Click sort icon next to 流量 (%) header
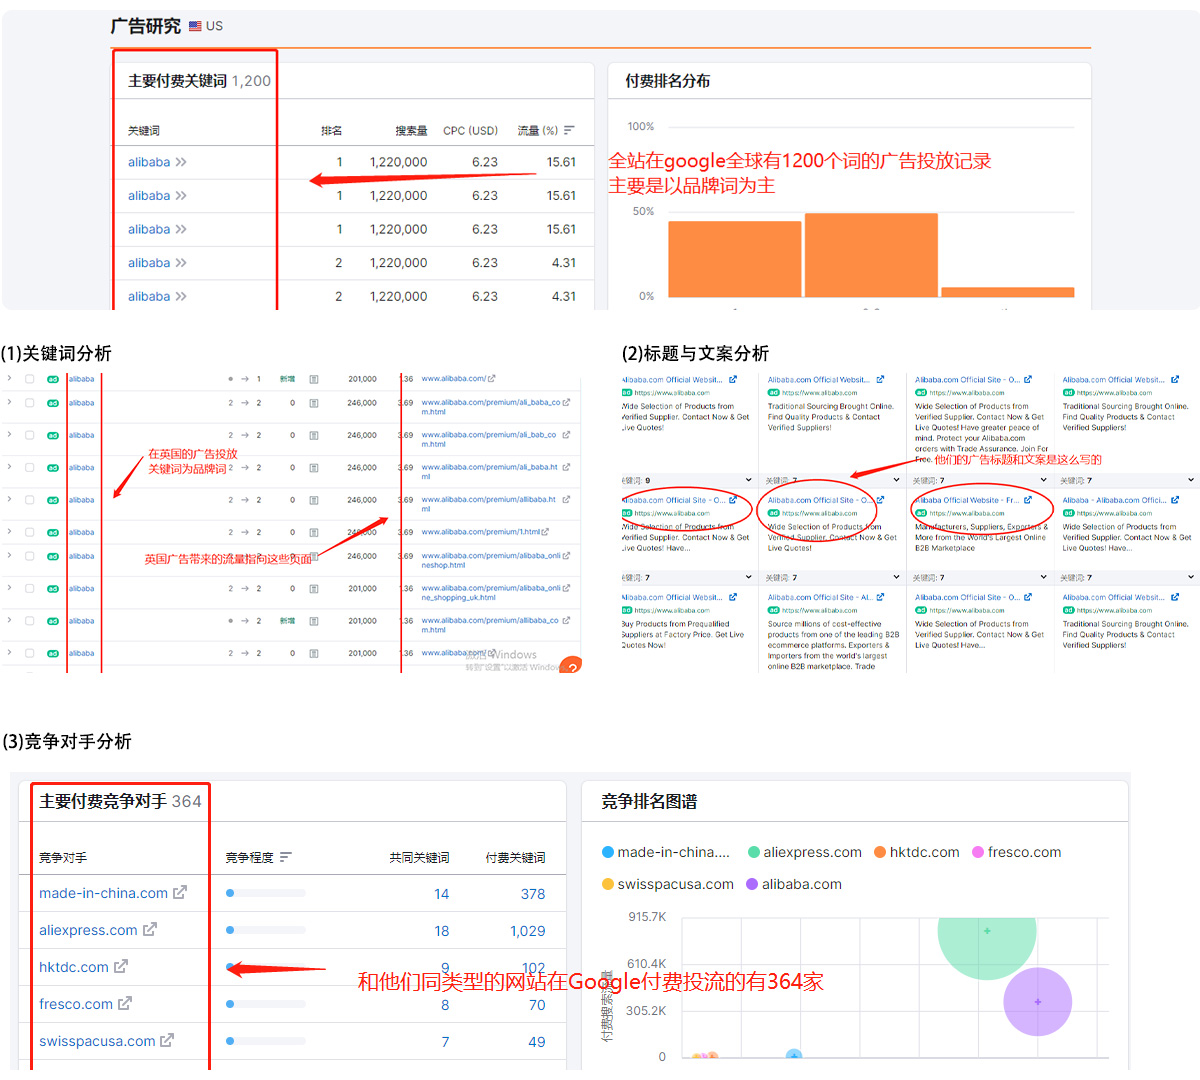This screenshot has width=1200, height=1080. 569,130
